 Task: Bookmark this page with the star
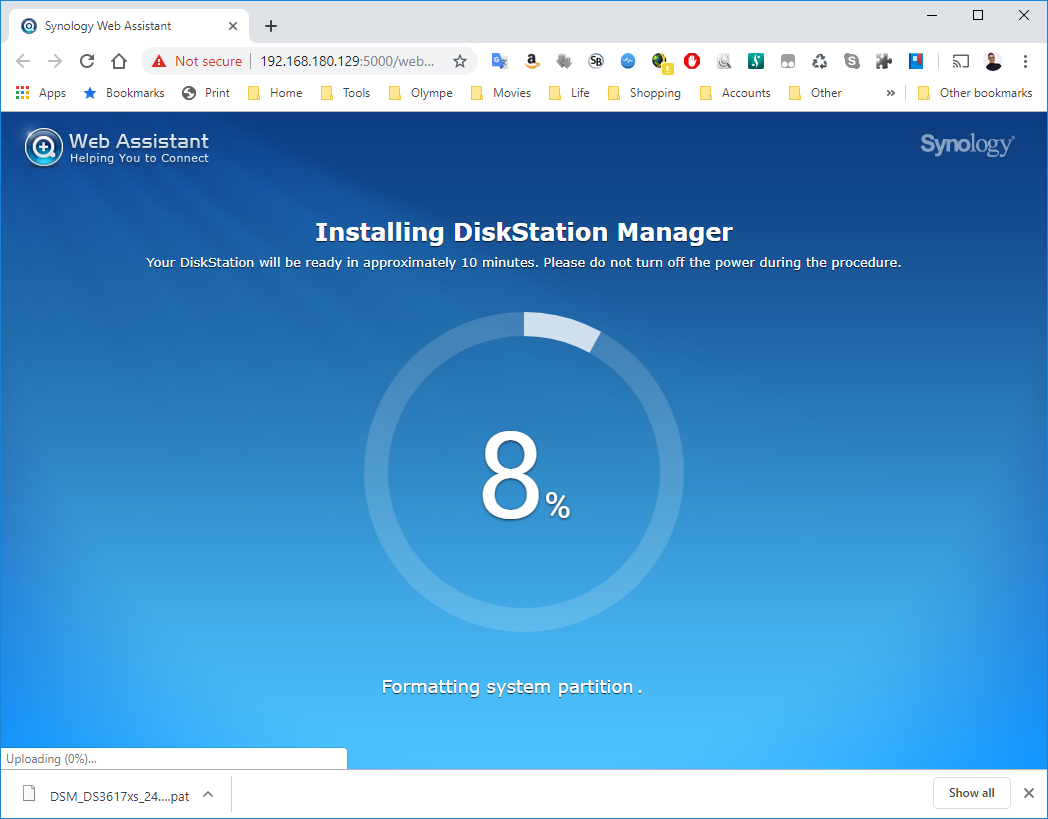(x=460, y=62)
